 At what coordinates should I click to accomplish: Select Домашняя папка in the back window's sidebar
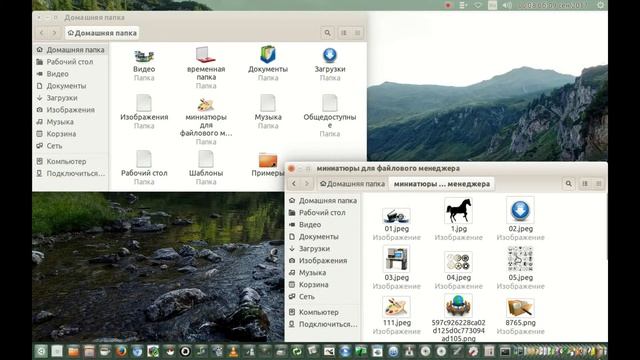70,50
